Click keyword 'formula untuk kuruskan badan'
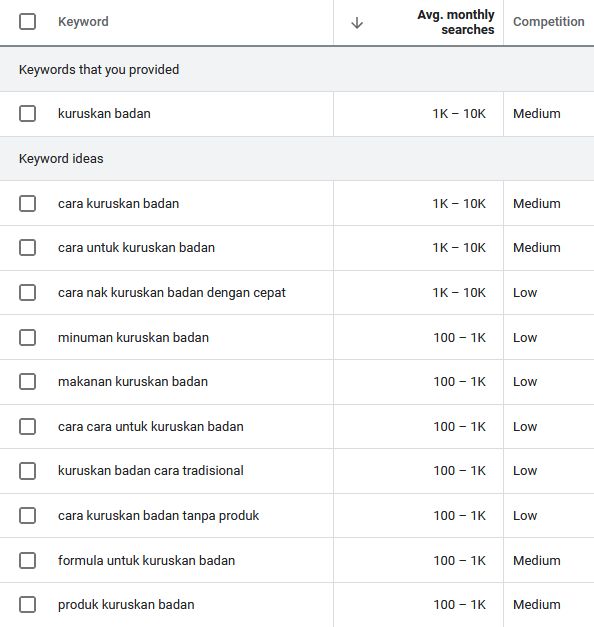The width and height of the screenshot is (594, 627). point(146,561)
